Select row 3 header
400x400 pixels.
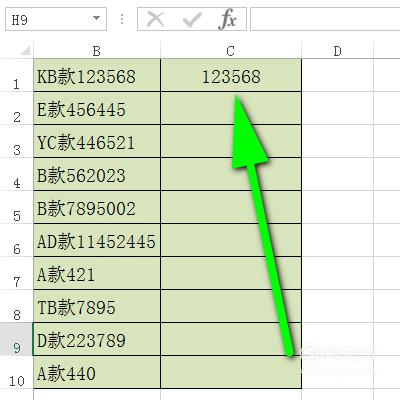tap(16, 141)
